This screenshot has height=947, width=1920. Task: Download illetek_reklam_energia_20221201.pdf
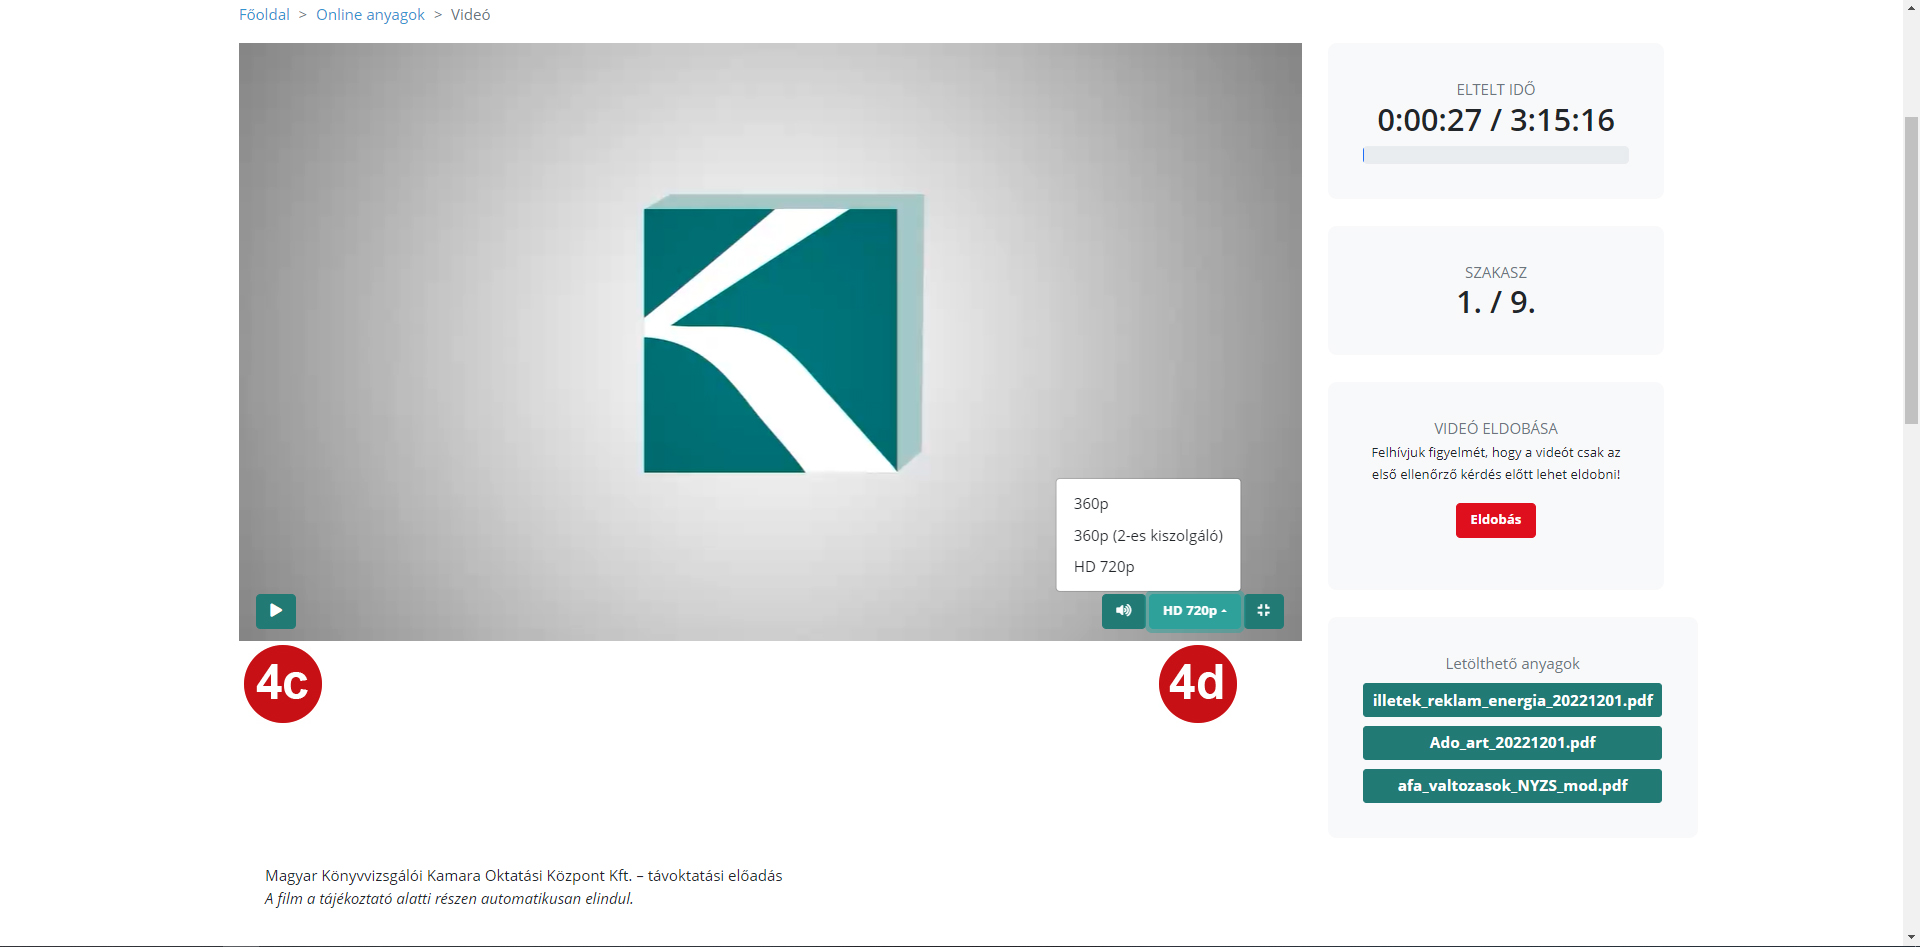coord(1511,701)
